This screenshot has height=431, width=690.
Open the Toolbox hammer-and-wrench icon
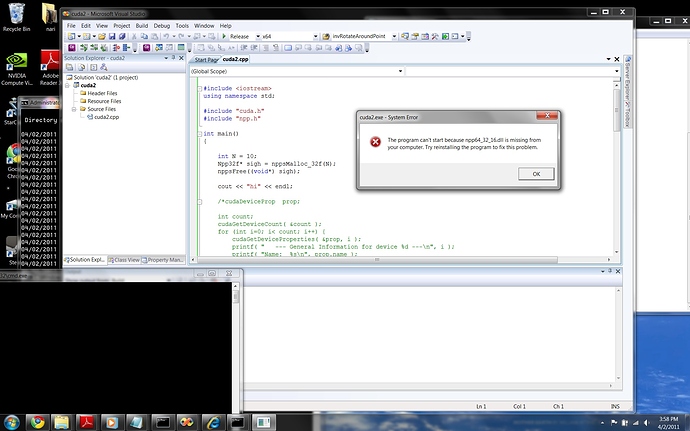pyautogui.click(x=435, y=37)
